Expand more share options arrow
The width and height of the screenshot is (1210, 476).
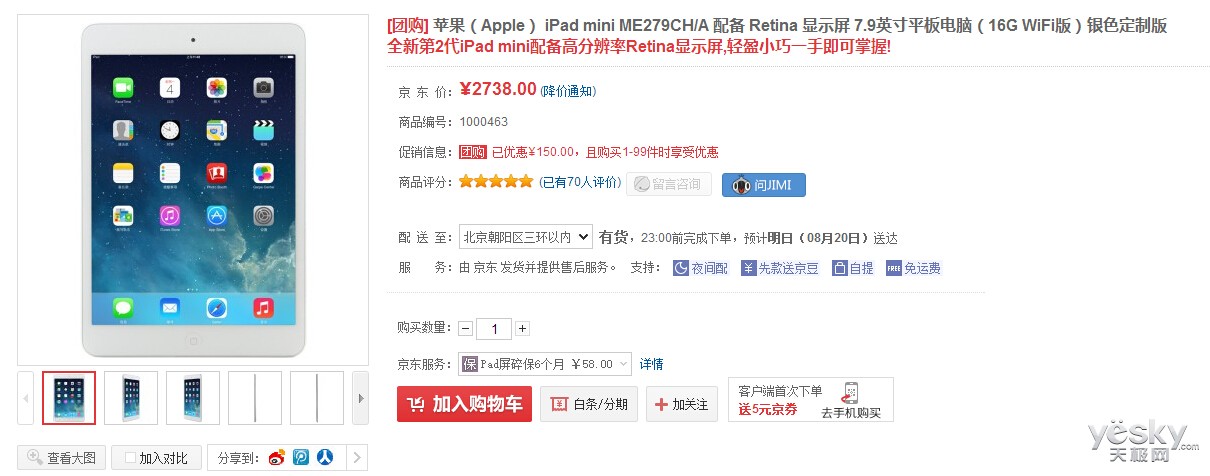(355, 458)
